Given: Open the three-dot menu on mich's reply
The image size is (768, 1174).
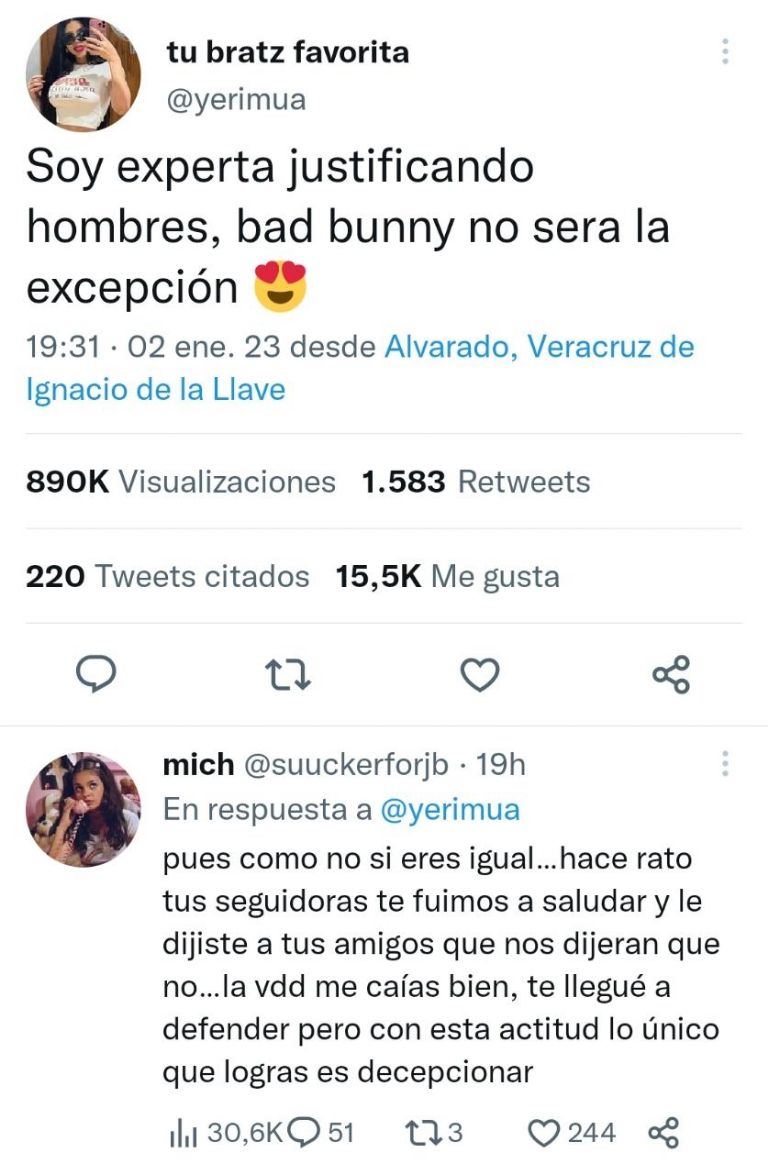Looking at the screenshot, I should coord(725,763).
